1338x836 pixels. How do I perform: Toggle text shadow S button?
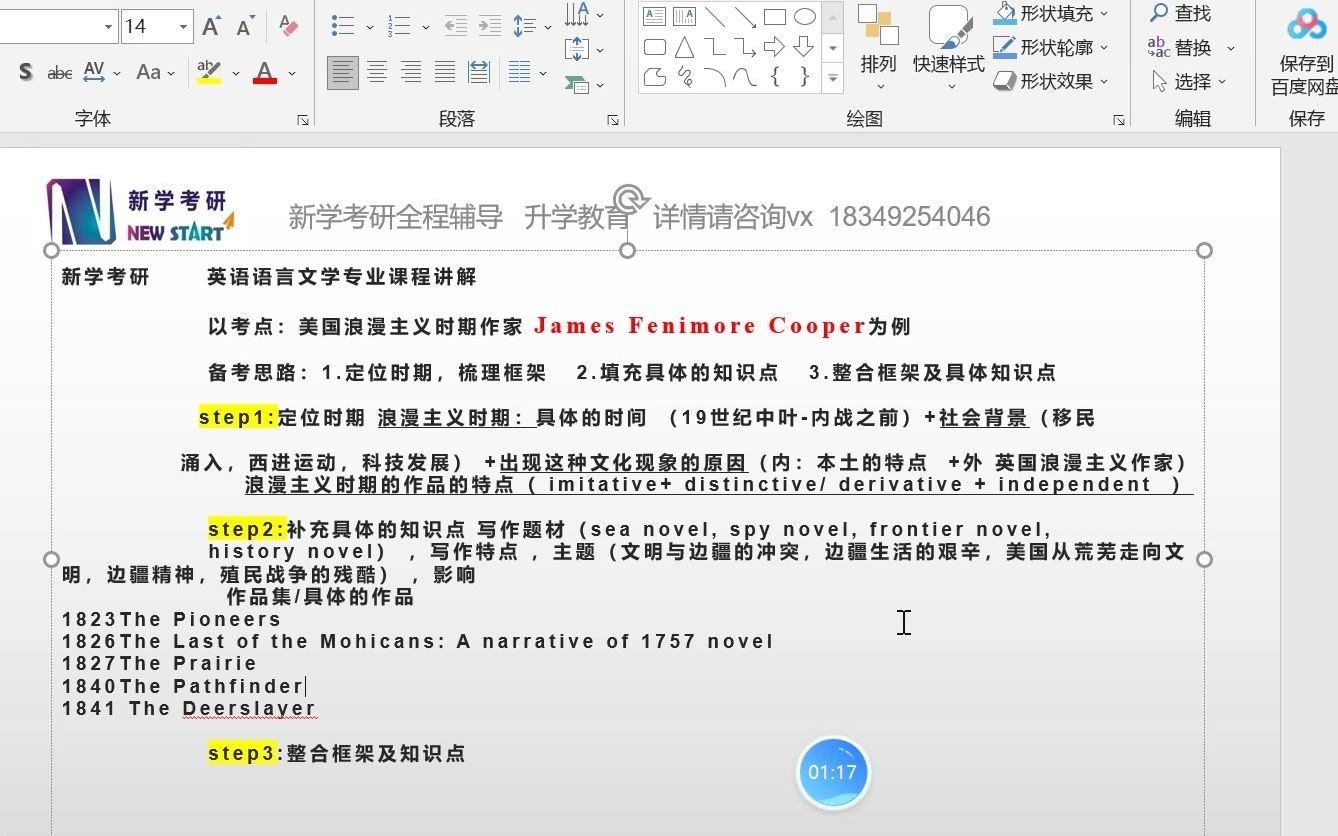click(26, 72)
